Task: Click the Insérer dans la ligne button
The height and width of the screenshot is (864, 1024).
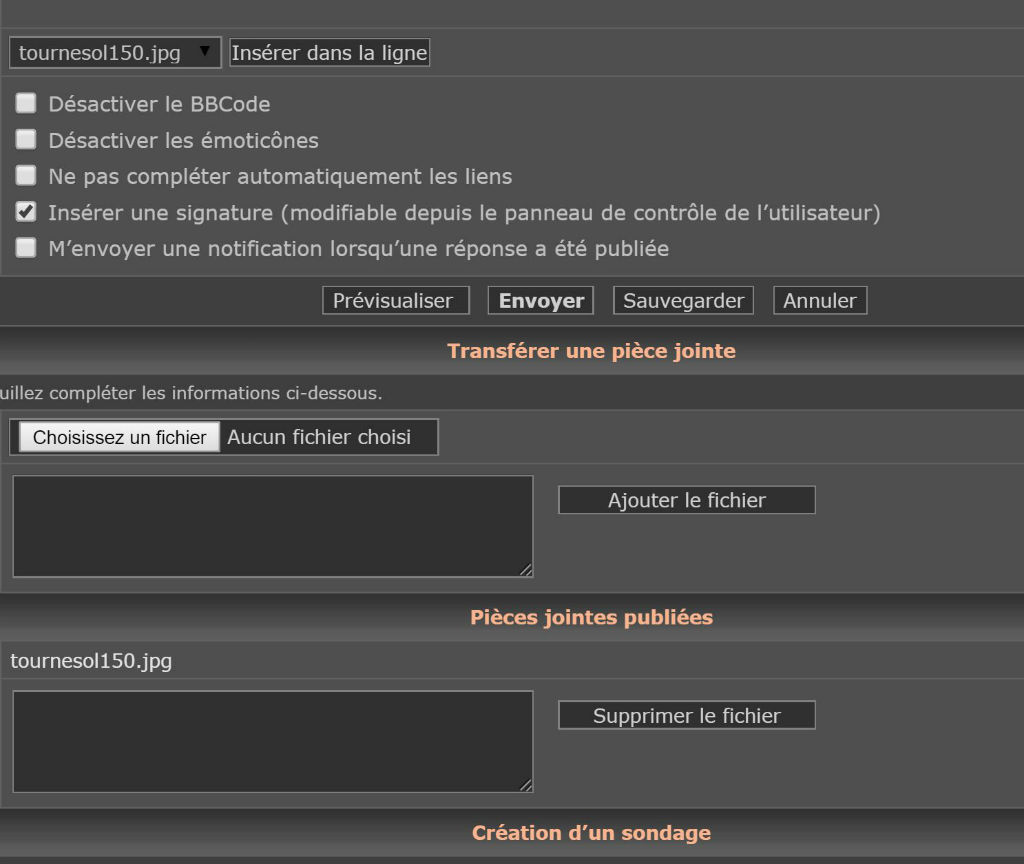Action: (329, 53)
